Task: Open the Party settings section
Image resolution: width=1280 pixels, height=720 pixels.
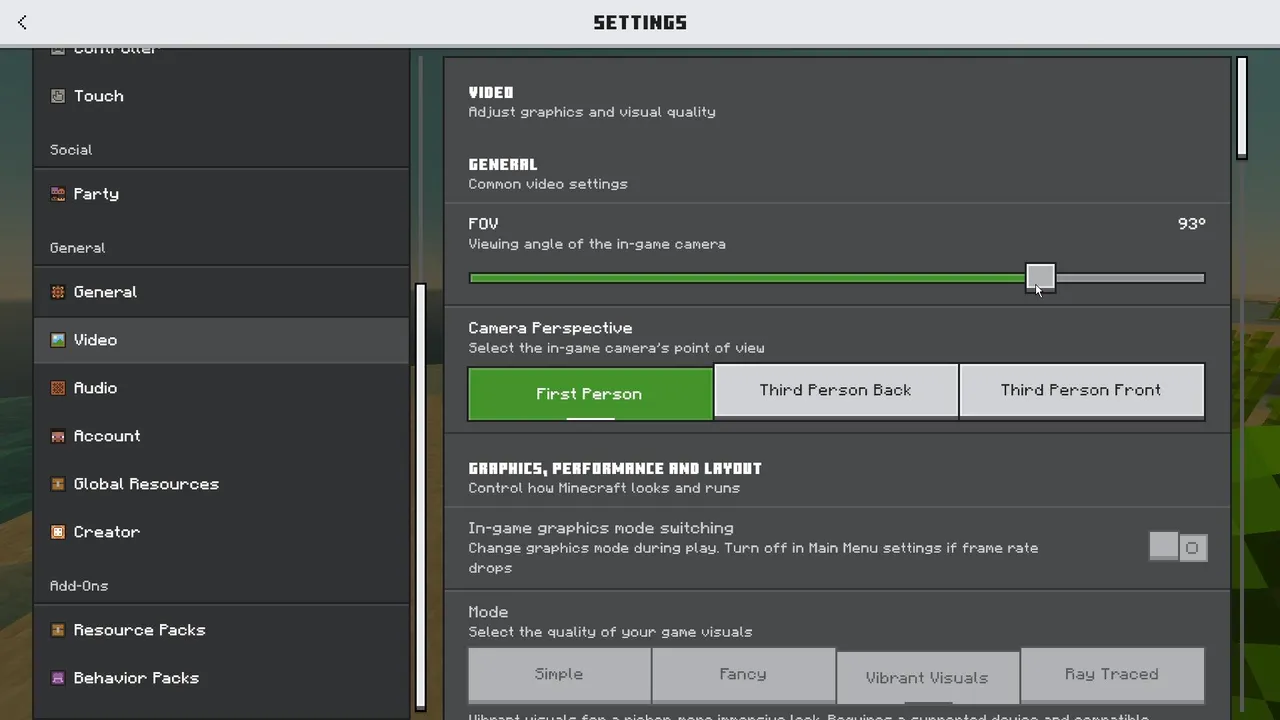Action: pyautogui.click(x=221, y=194)
